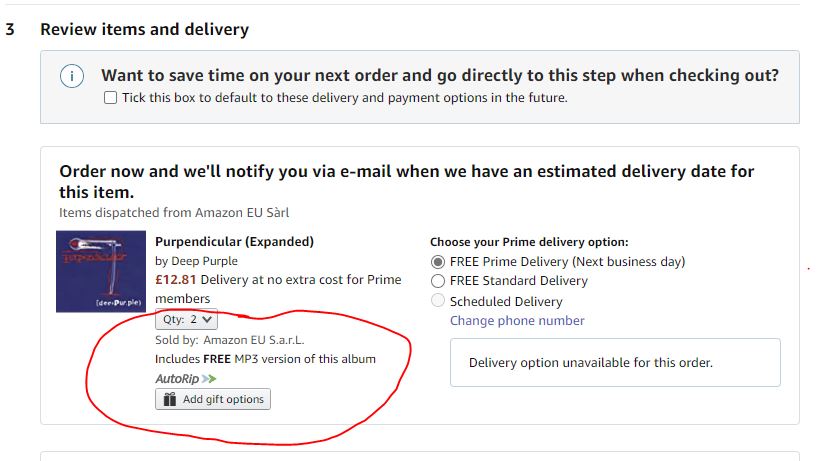This screenshot has width=826, height=461.
Task: Open the Purpendicular (Expanded) product title
Action: click(234, 241)
